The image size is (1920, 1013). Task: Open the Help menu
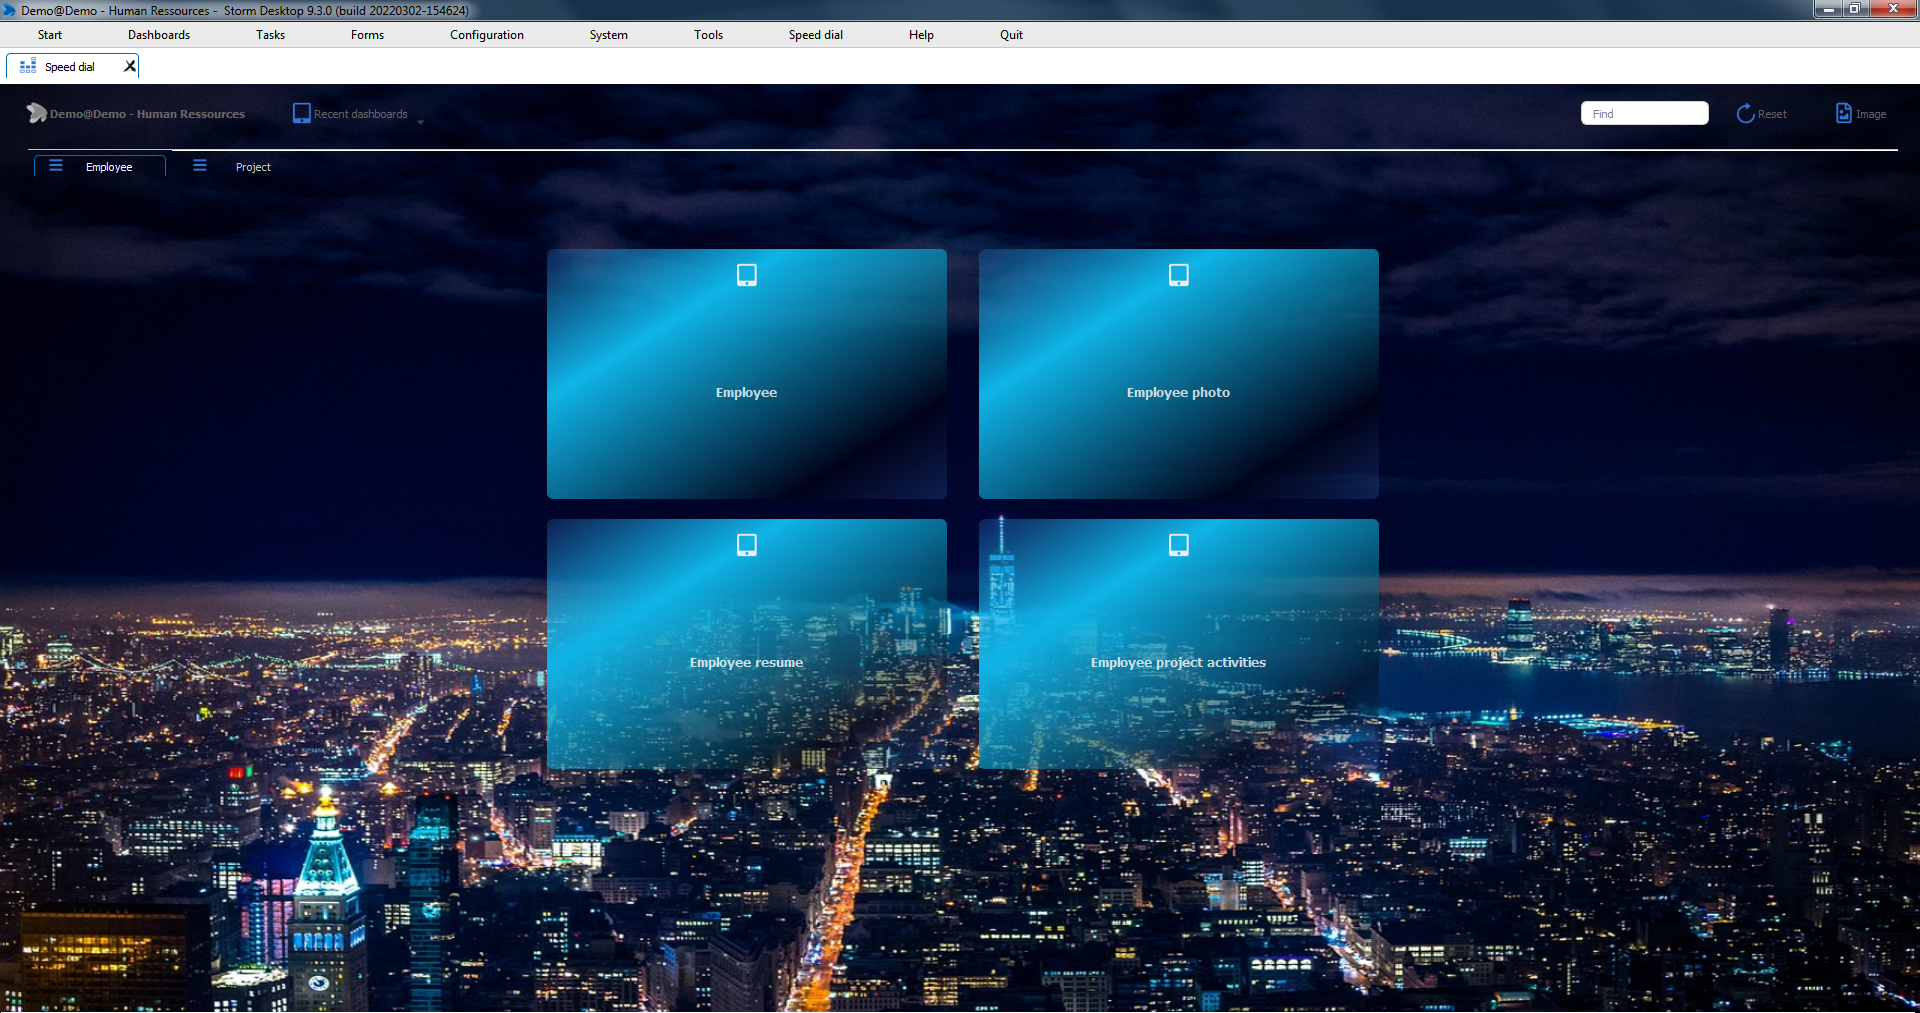pyautogui.click(x=921, y=35)
